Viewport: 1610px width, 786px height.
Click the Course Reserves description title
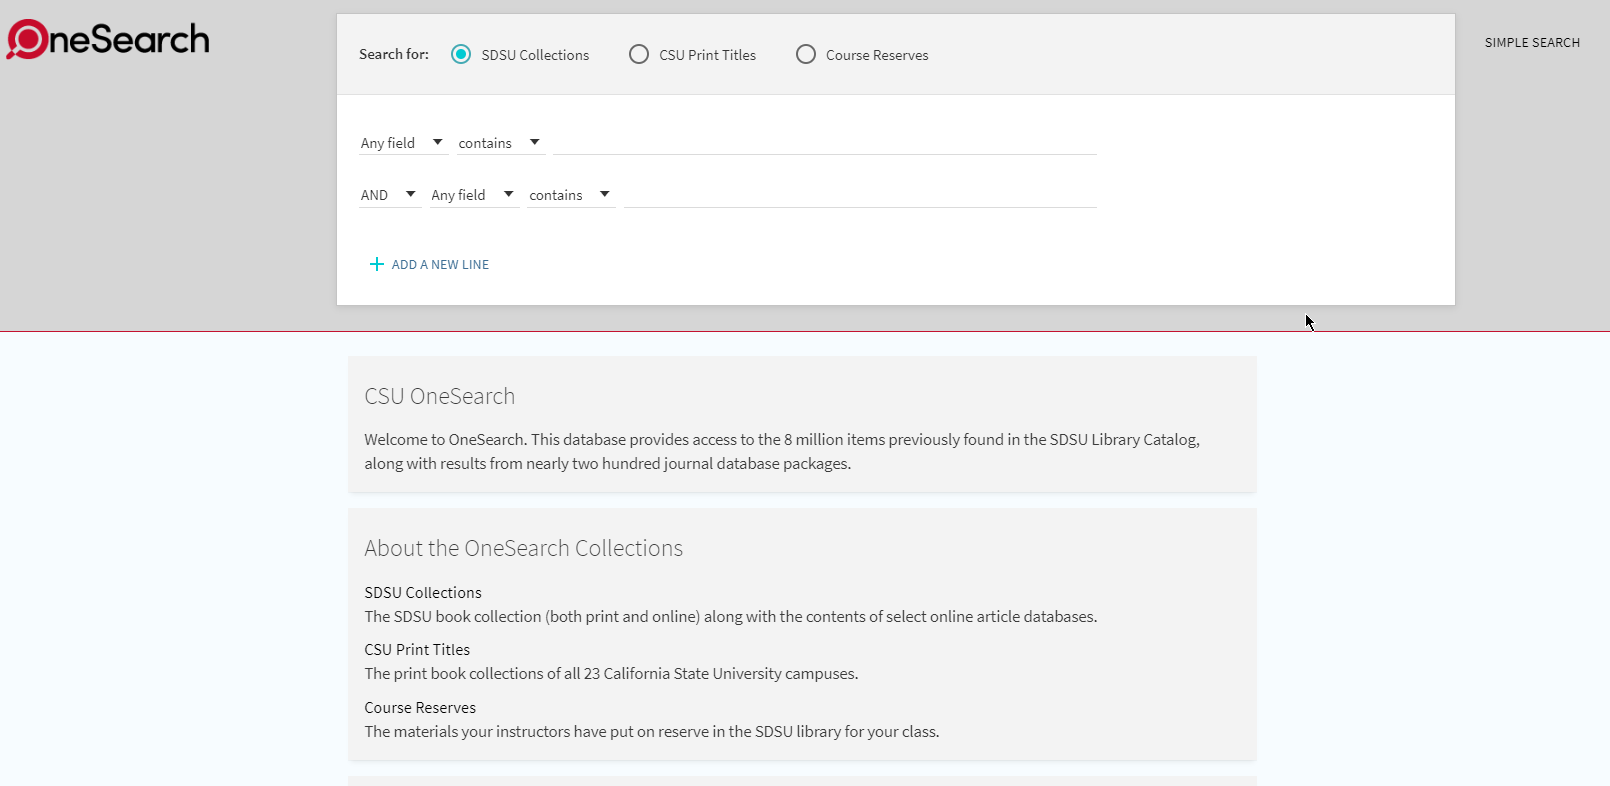420,708
